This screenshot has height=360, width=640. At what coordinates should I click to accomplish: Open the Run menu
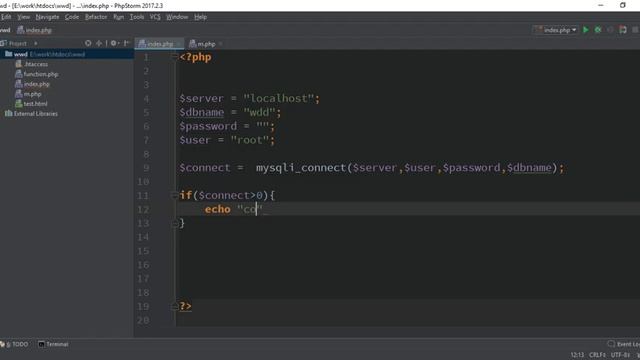118,17
